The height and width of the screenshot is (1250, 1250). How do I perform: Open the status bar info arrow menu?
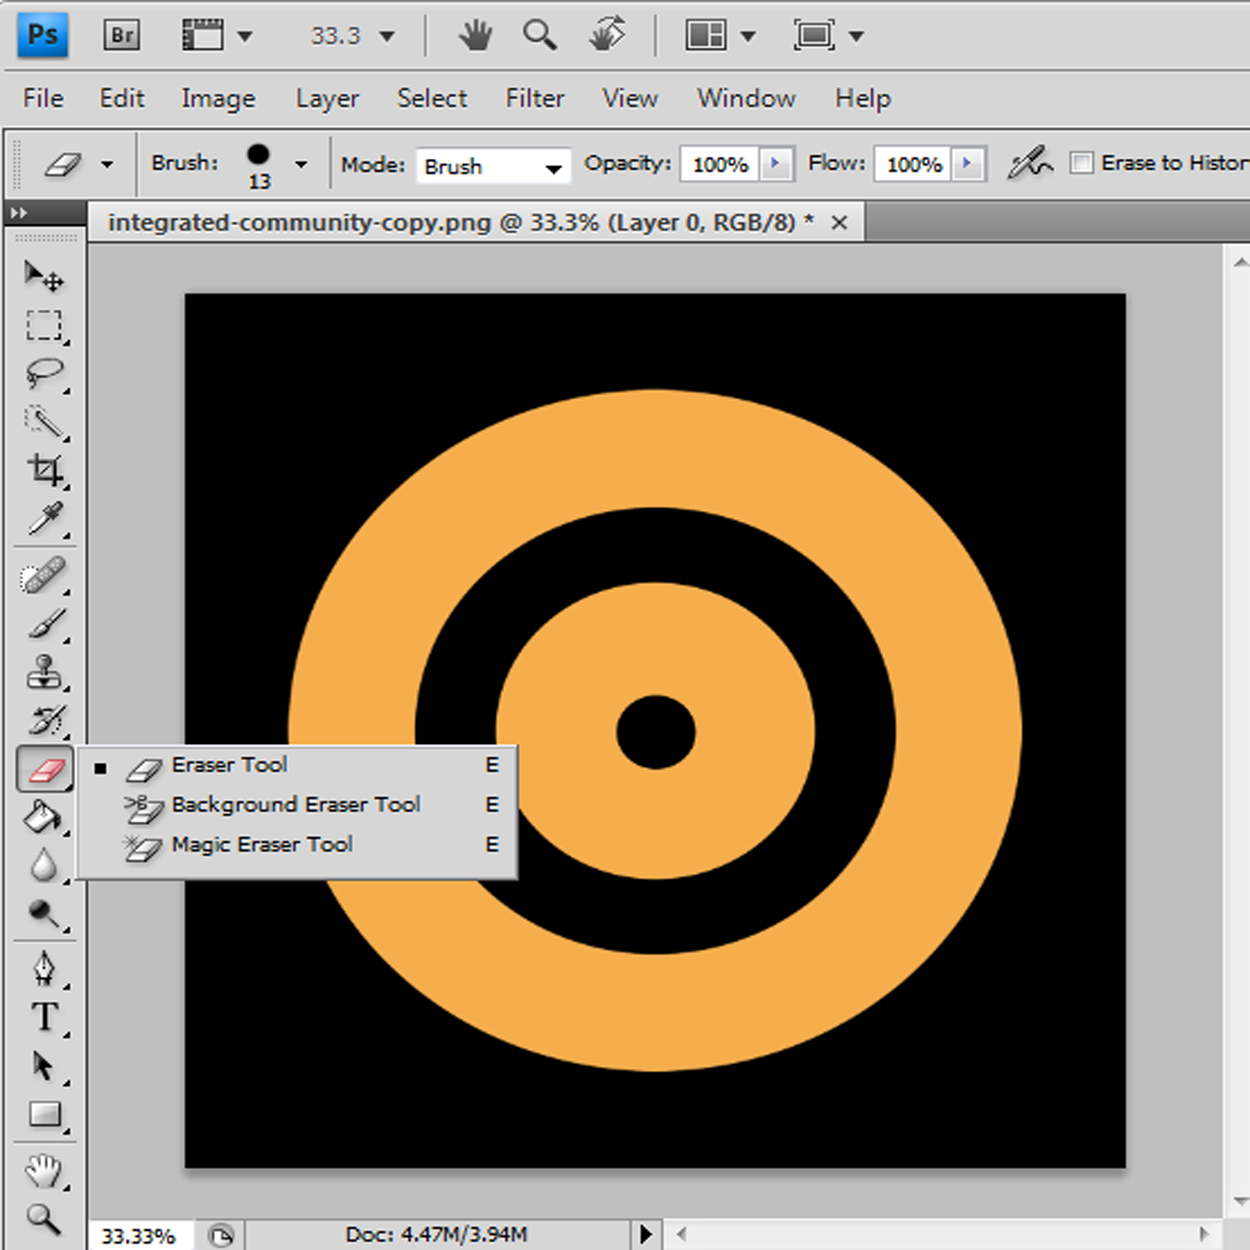(x=646, y=1235)
